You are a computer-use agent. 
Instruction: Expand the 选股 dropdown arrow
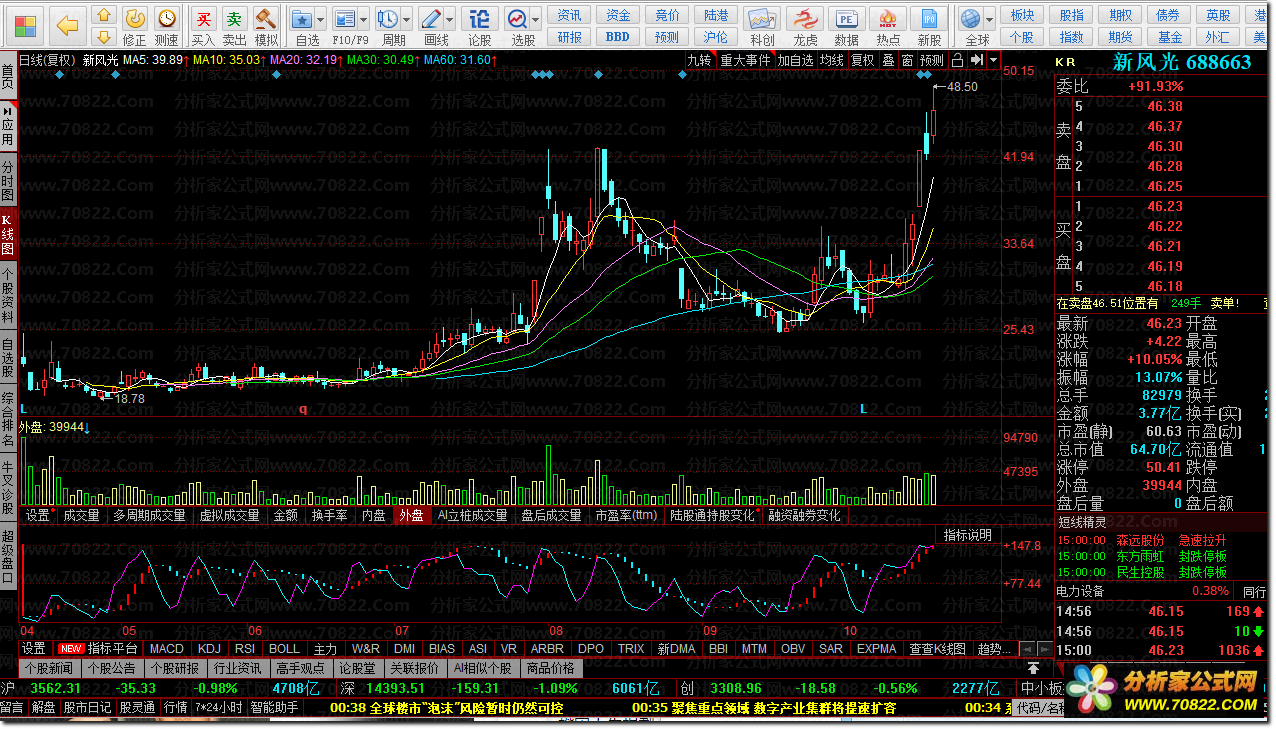[x=536, y=19]
